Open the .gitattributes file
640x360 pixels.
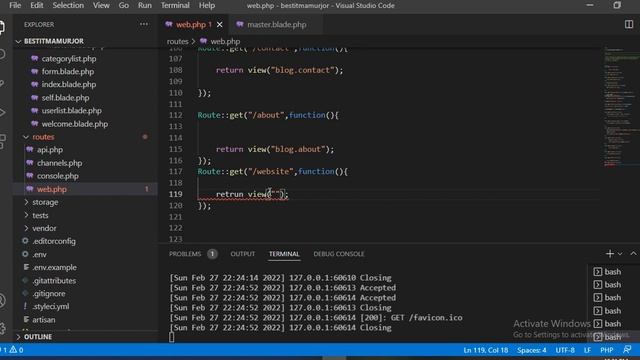[x=54, y=280]
